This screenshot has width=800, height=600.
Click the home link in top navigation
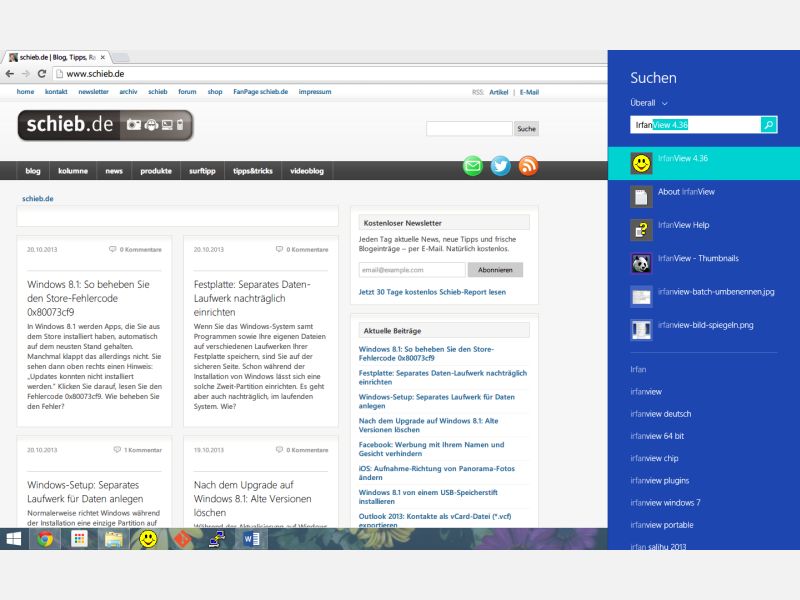point(26,92)
